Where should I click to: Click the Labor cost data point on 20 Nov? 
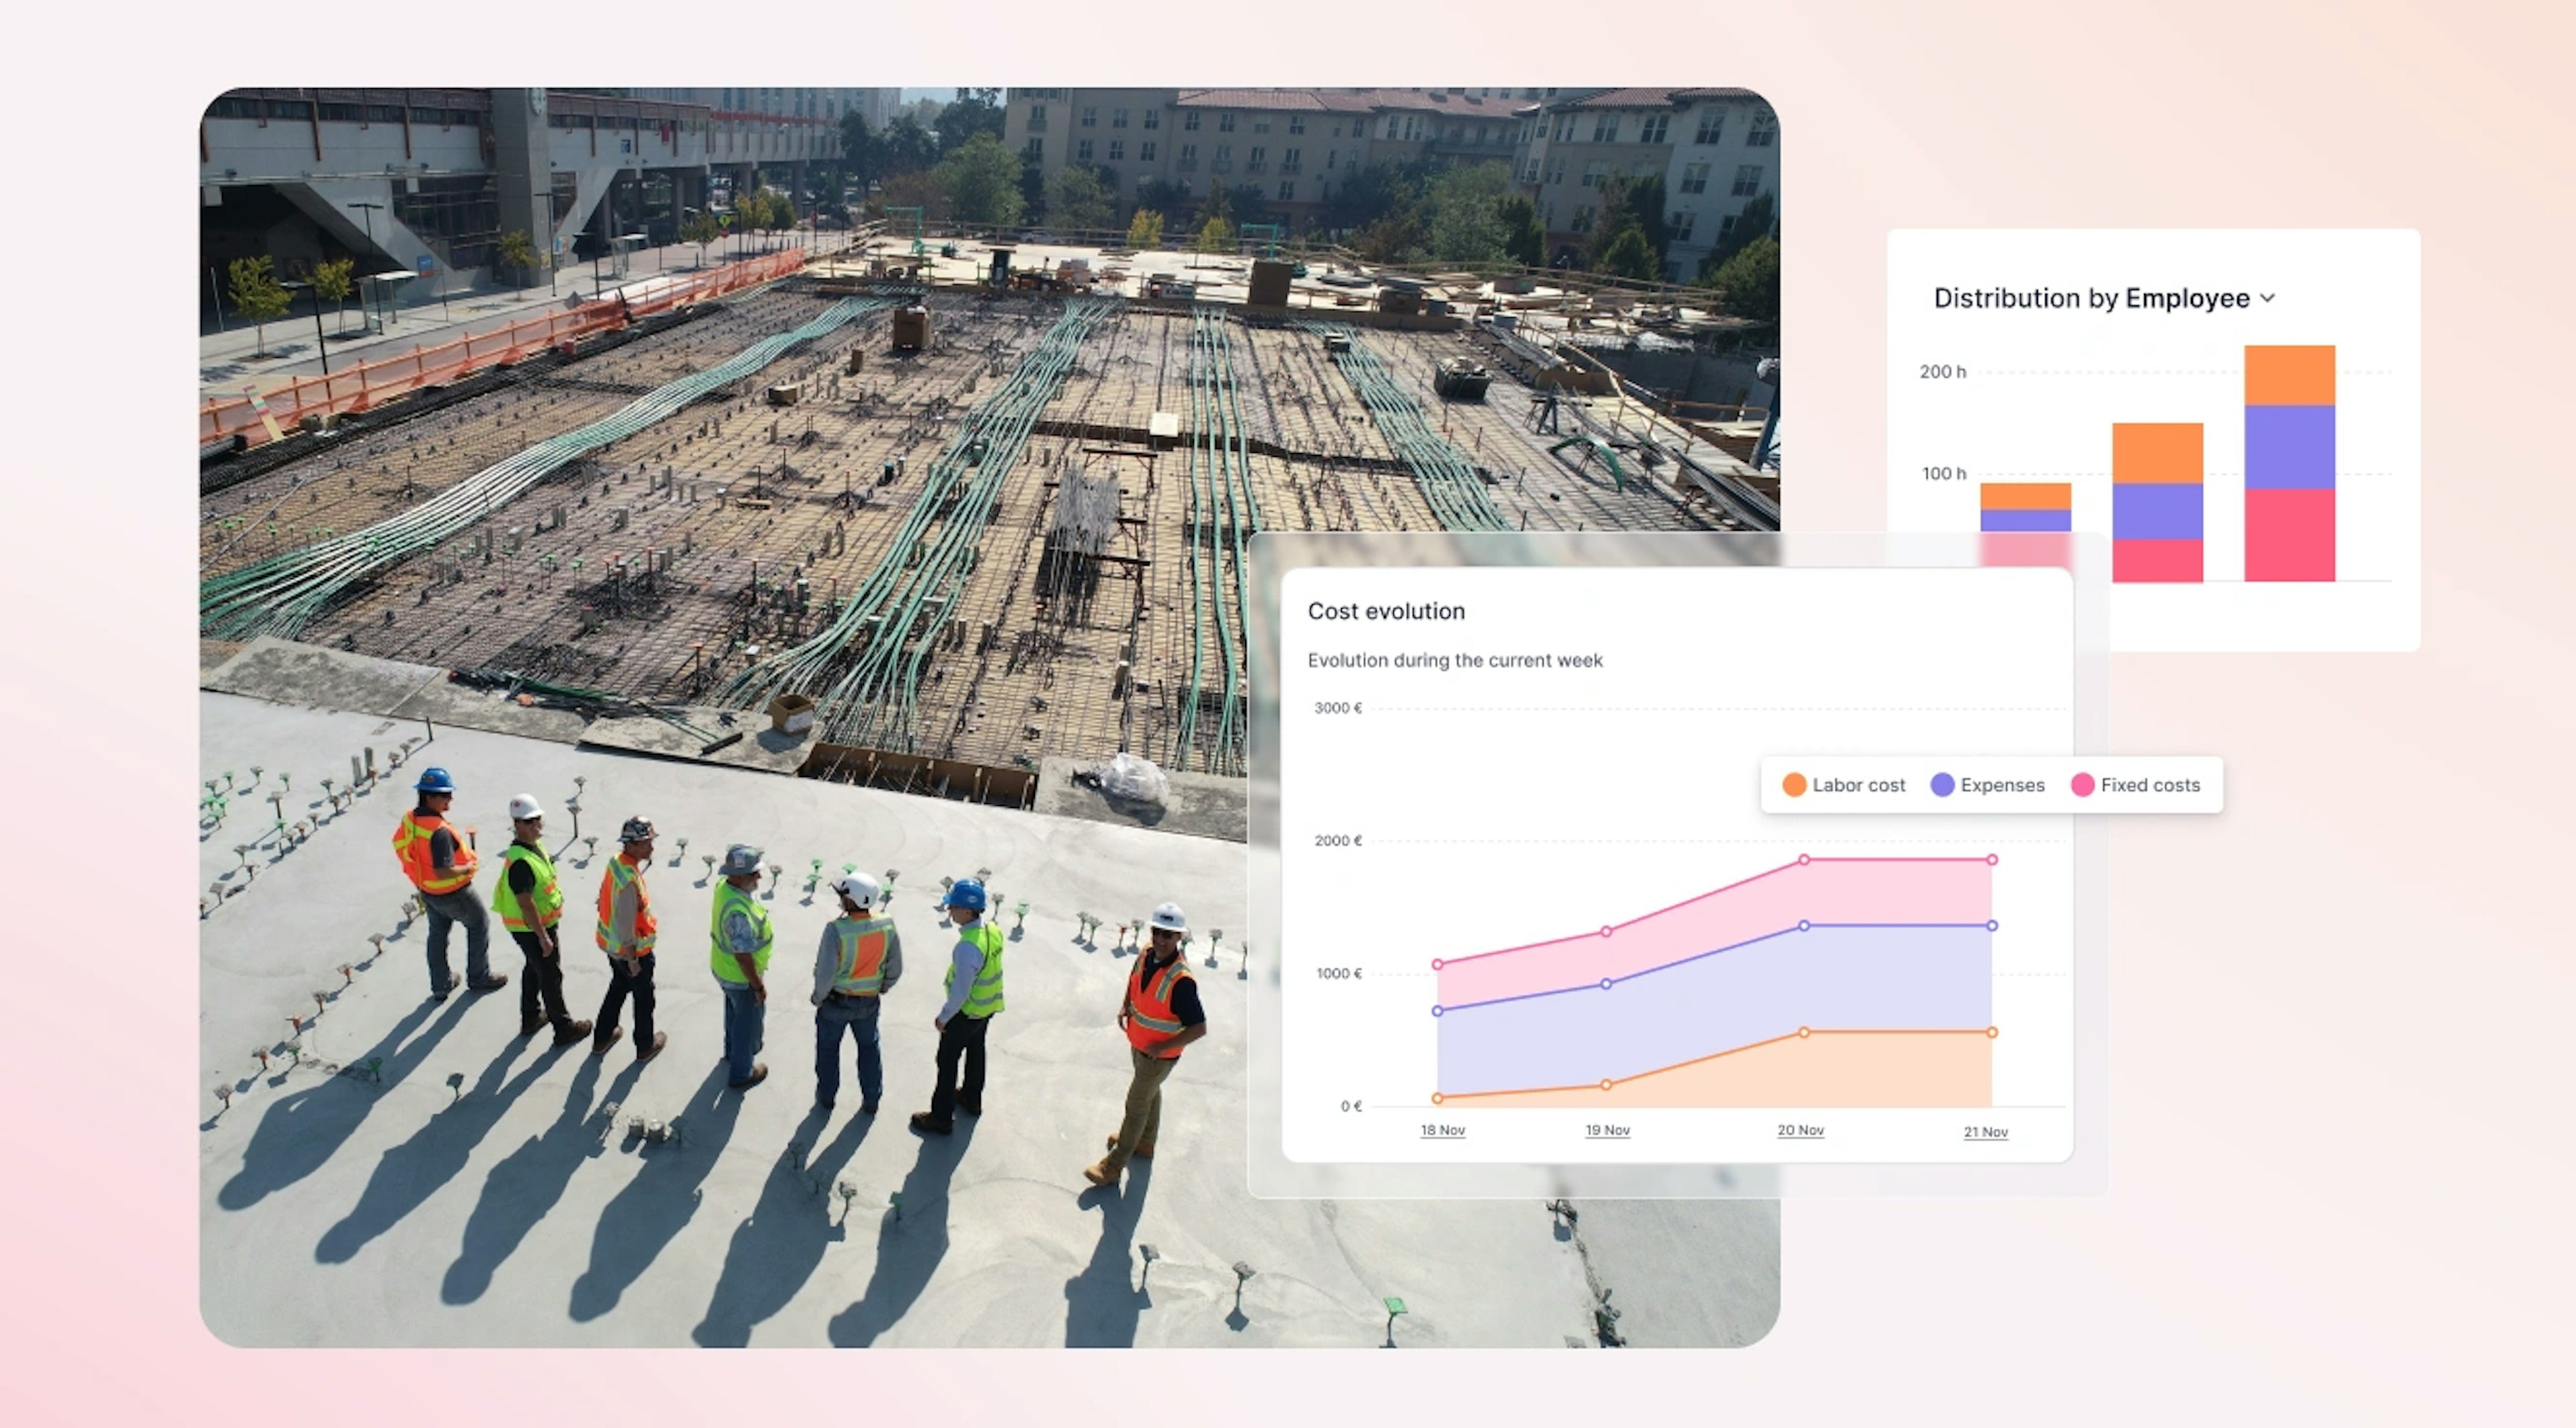pyautogui.click(x=1804, y=1032)
